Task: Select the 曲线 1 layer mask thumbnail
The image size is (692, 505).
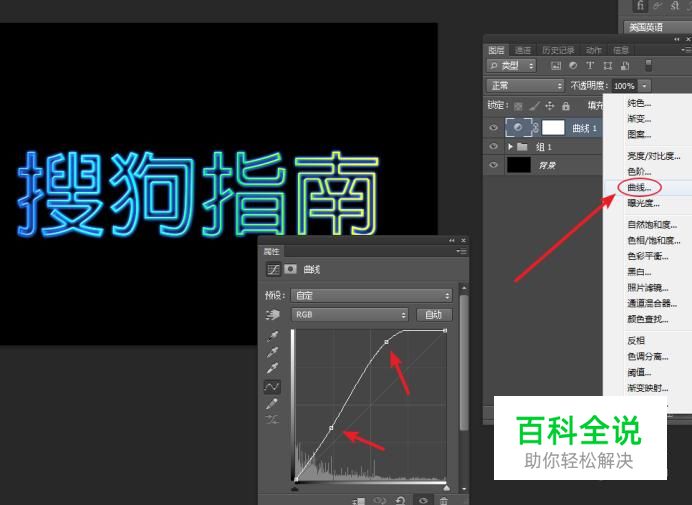Action: click(553, 128)
